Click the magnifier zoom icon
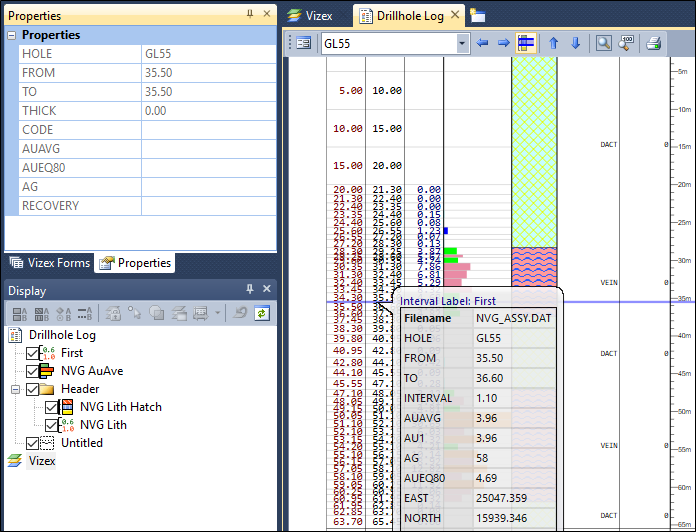Screen dimensions: 696x532 [x=603, y=43]
